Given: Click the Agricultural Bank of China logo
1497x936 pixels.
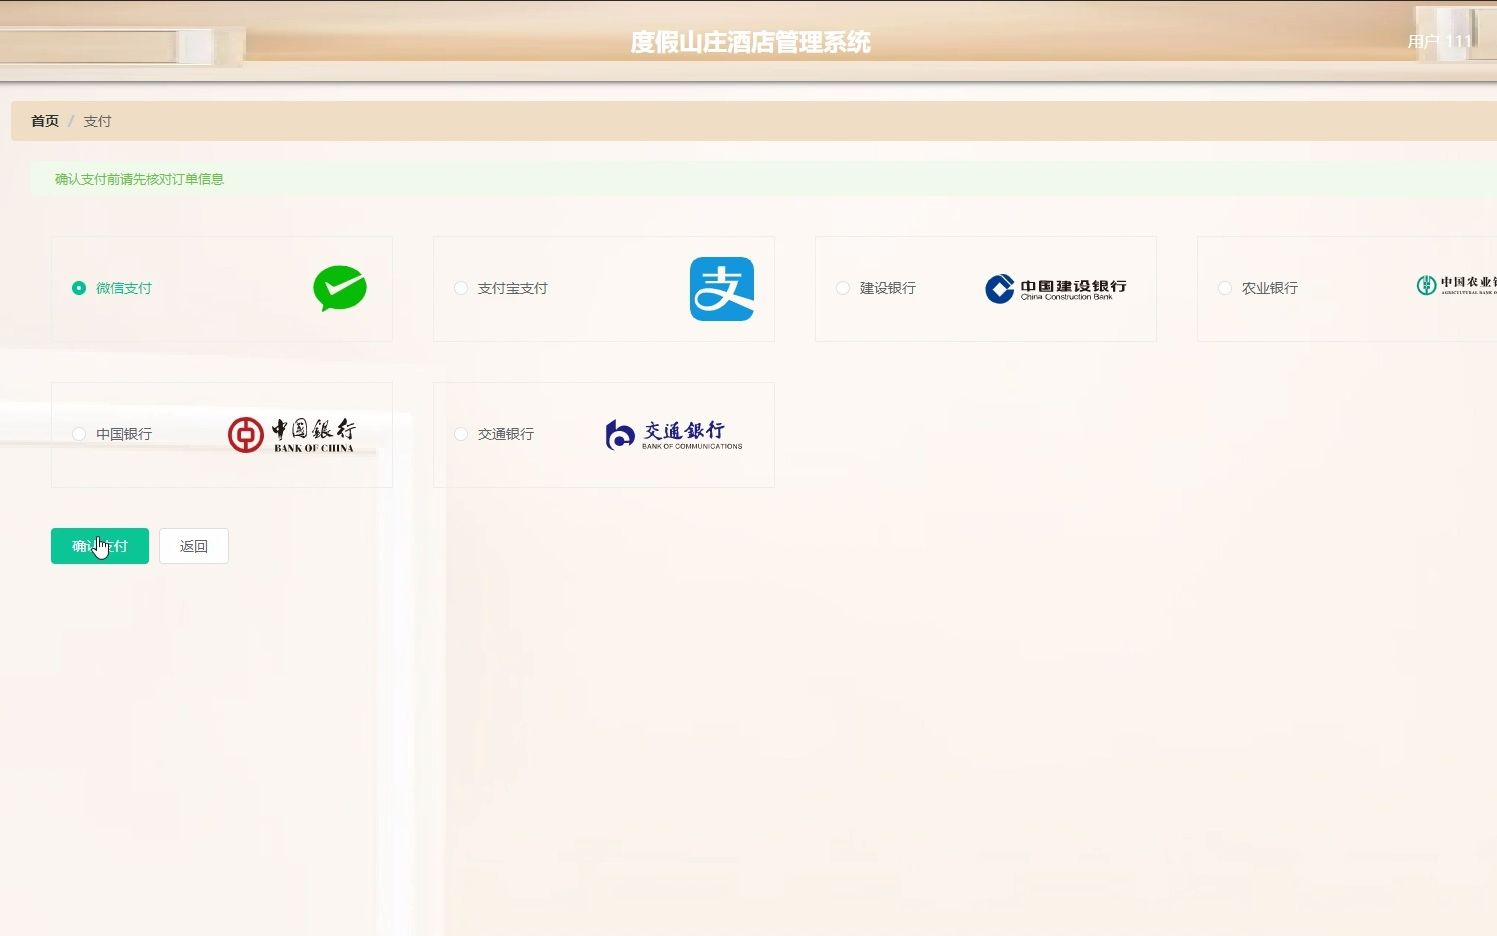Looking at the screenshot, I should 1456,286.
